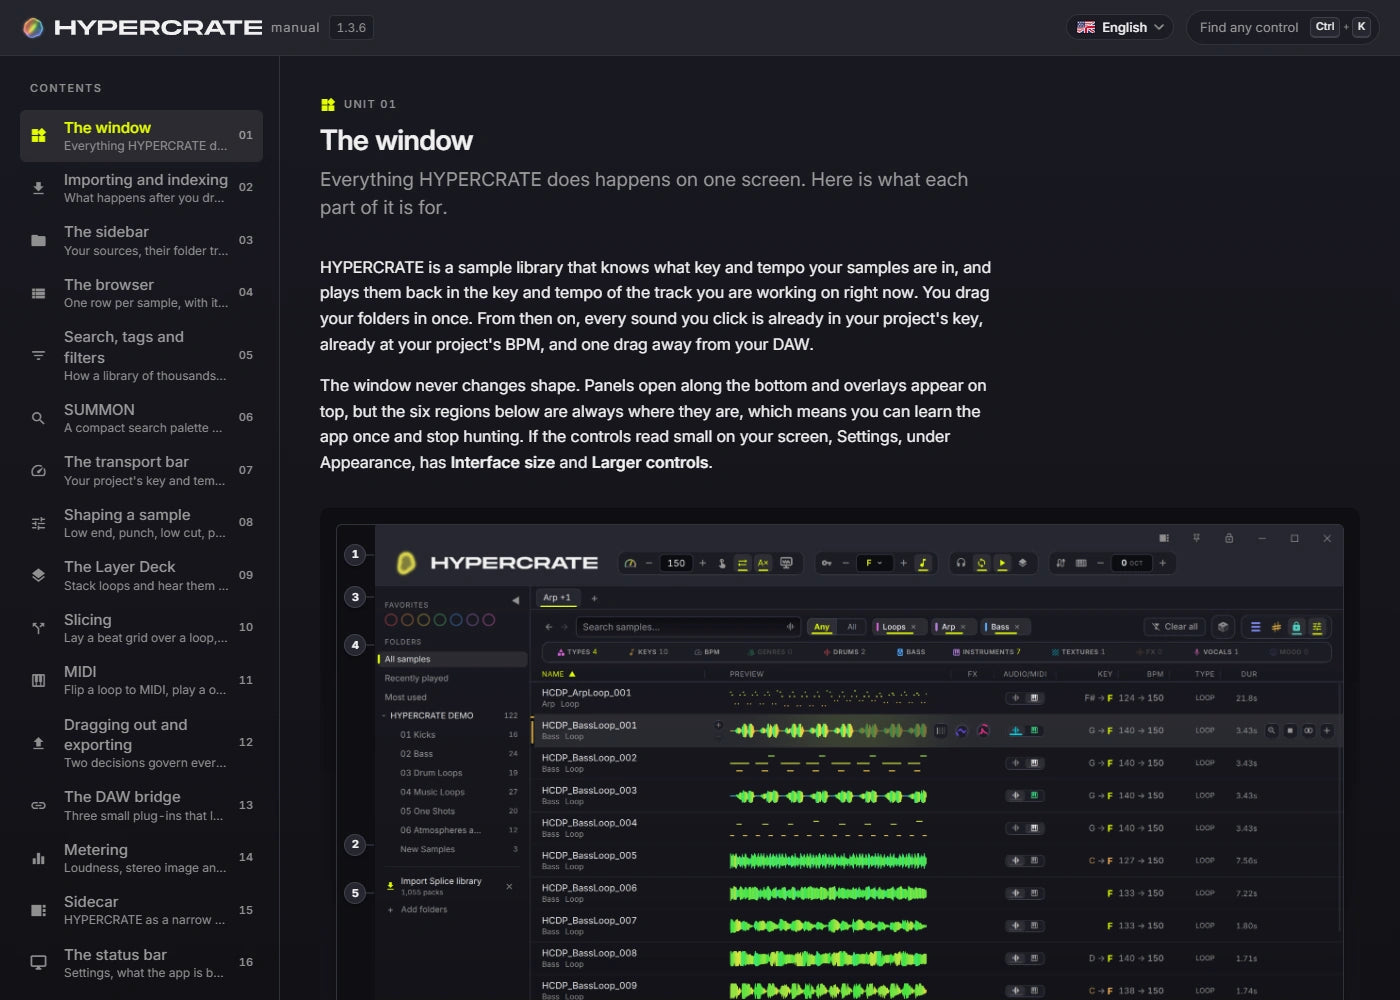1400x1000 pixels.
Task: Click the stacked layers icon next to the play button
Action: [1022, 563]
